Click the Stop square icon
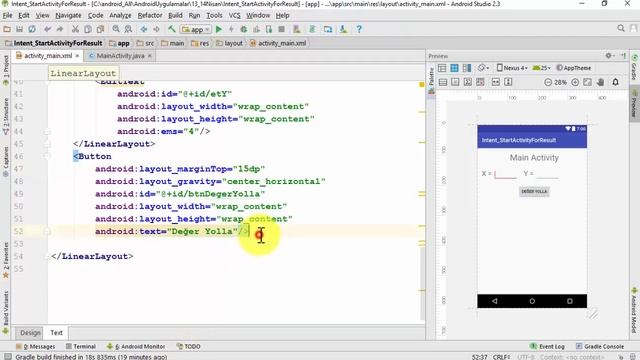This screenshot has height=360, width=640. (281, 29)
